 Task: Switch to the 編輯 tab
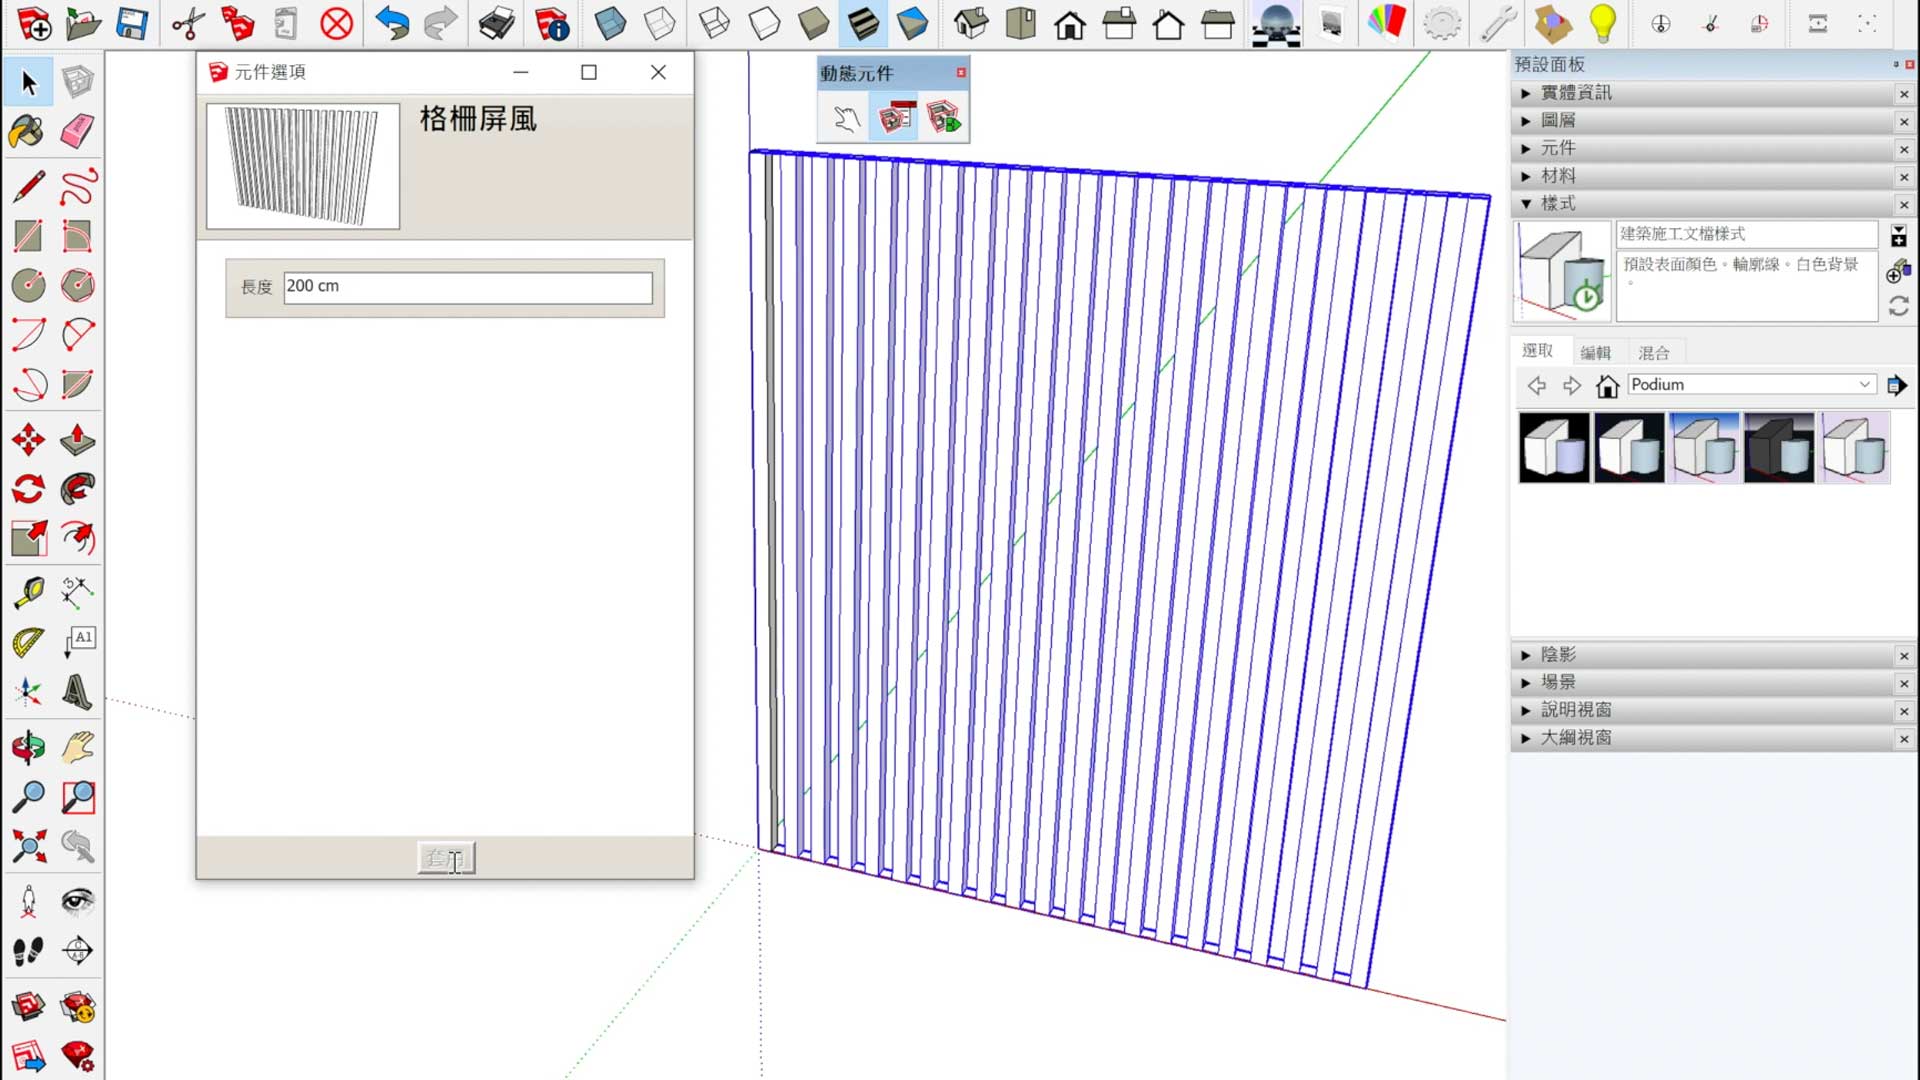tap(1595, 353)
